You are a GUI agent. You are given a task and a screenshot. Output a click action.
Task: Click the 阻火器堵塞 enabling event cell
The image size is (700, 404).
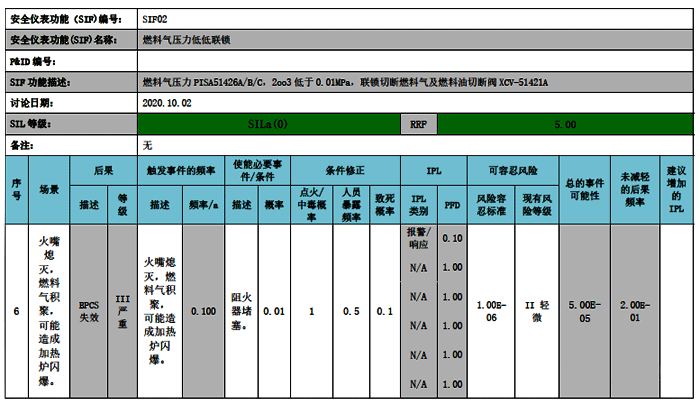tap(244, 311)
